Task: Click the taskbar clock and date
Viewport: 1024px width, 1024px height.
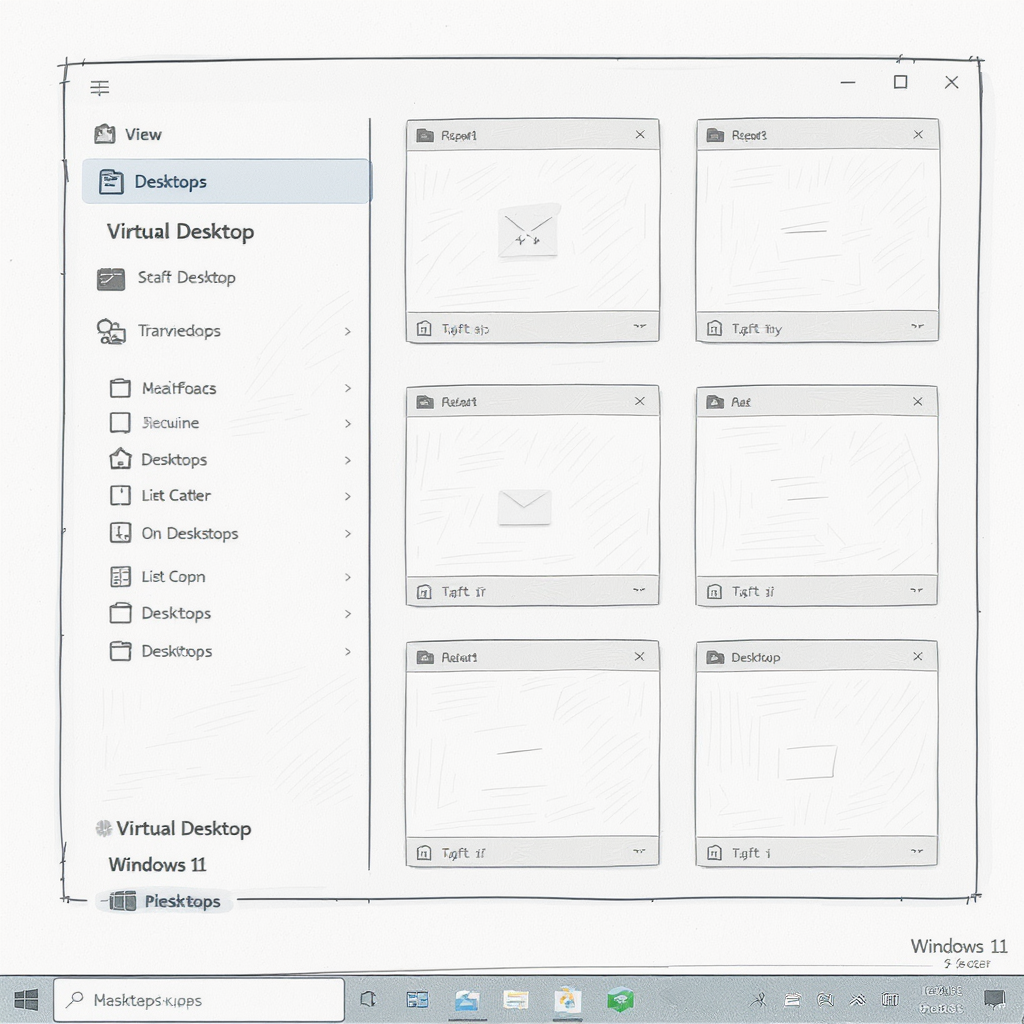Action: coord(941,1000)
